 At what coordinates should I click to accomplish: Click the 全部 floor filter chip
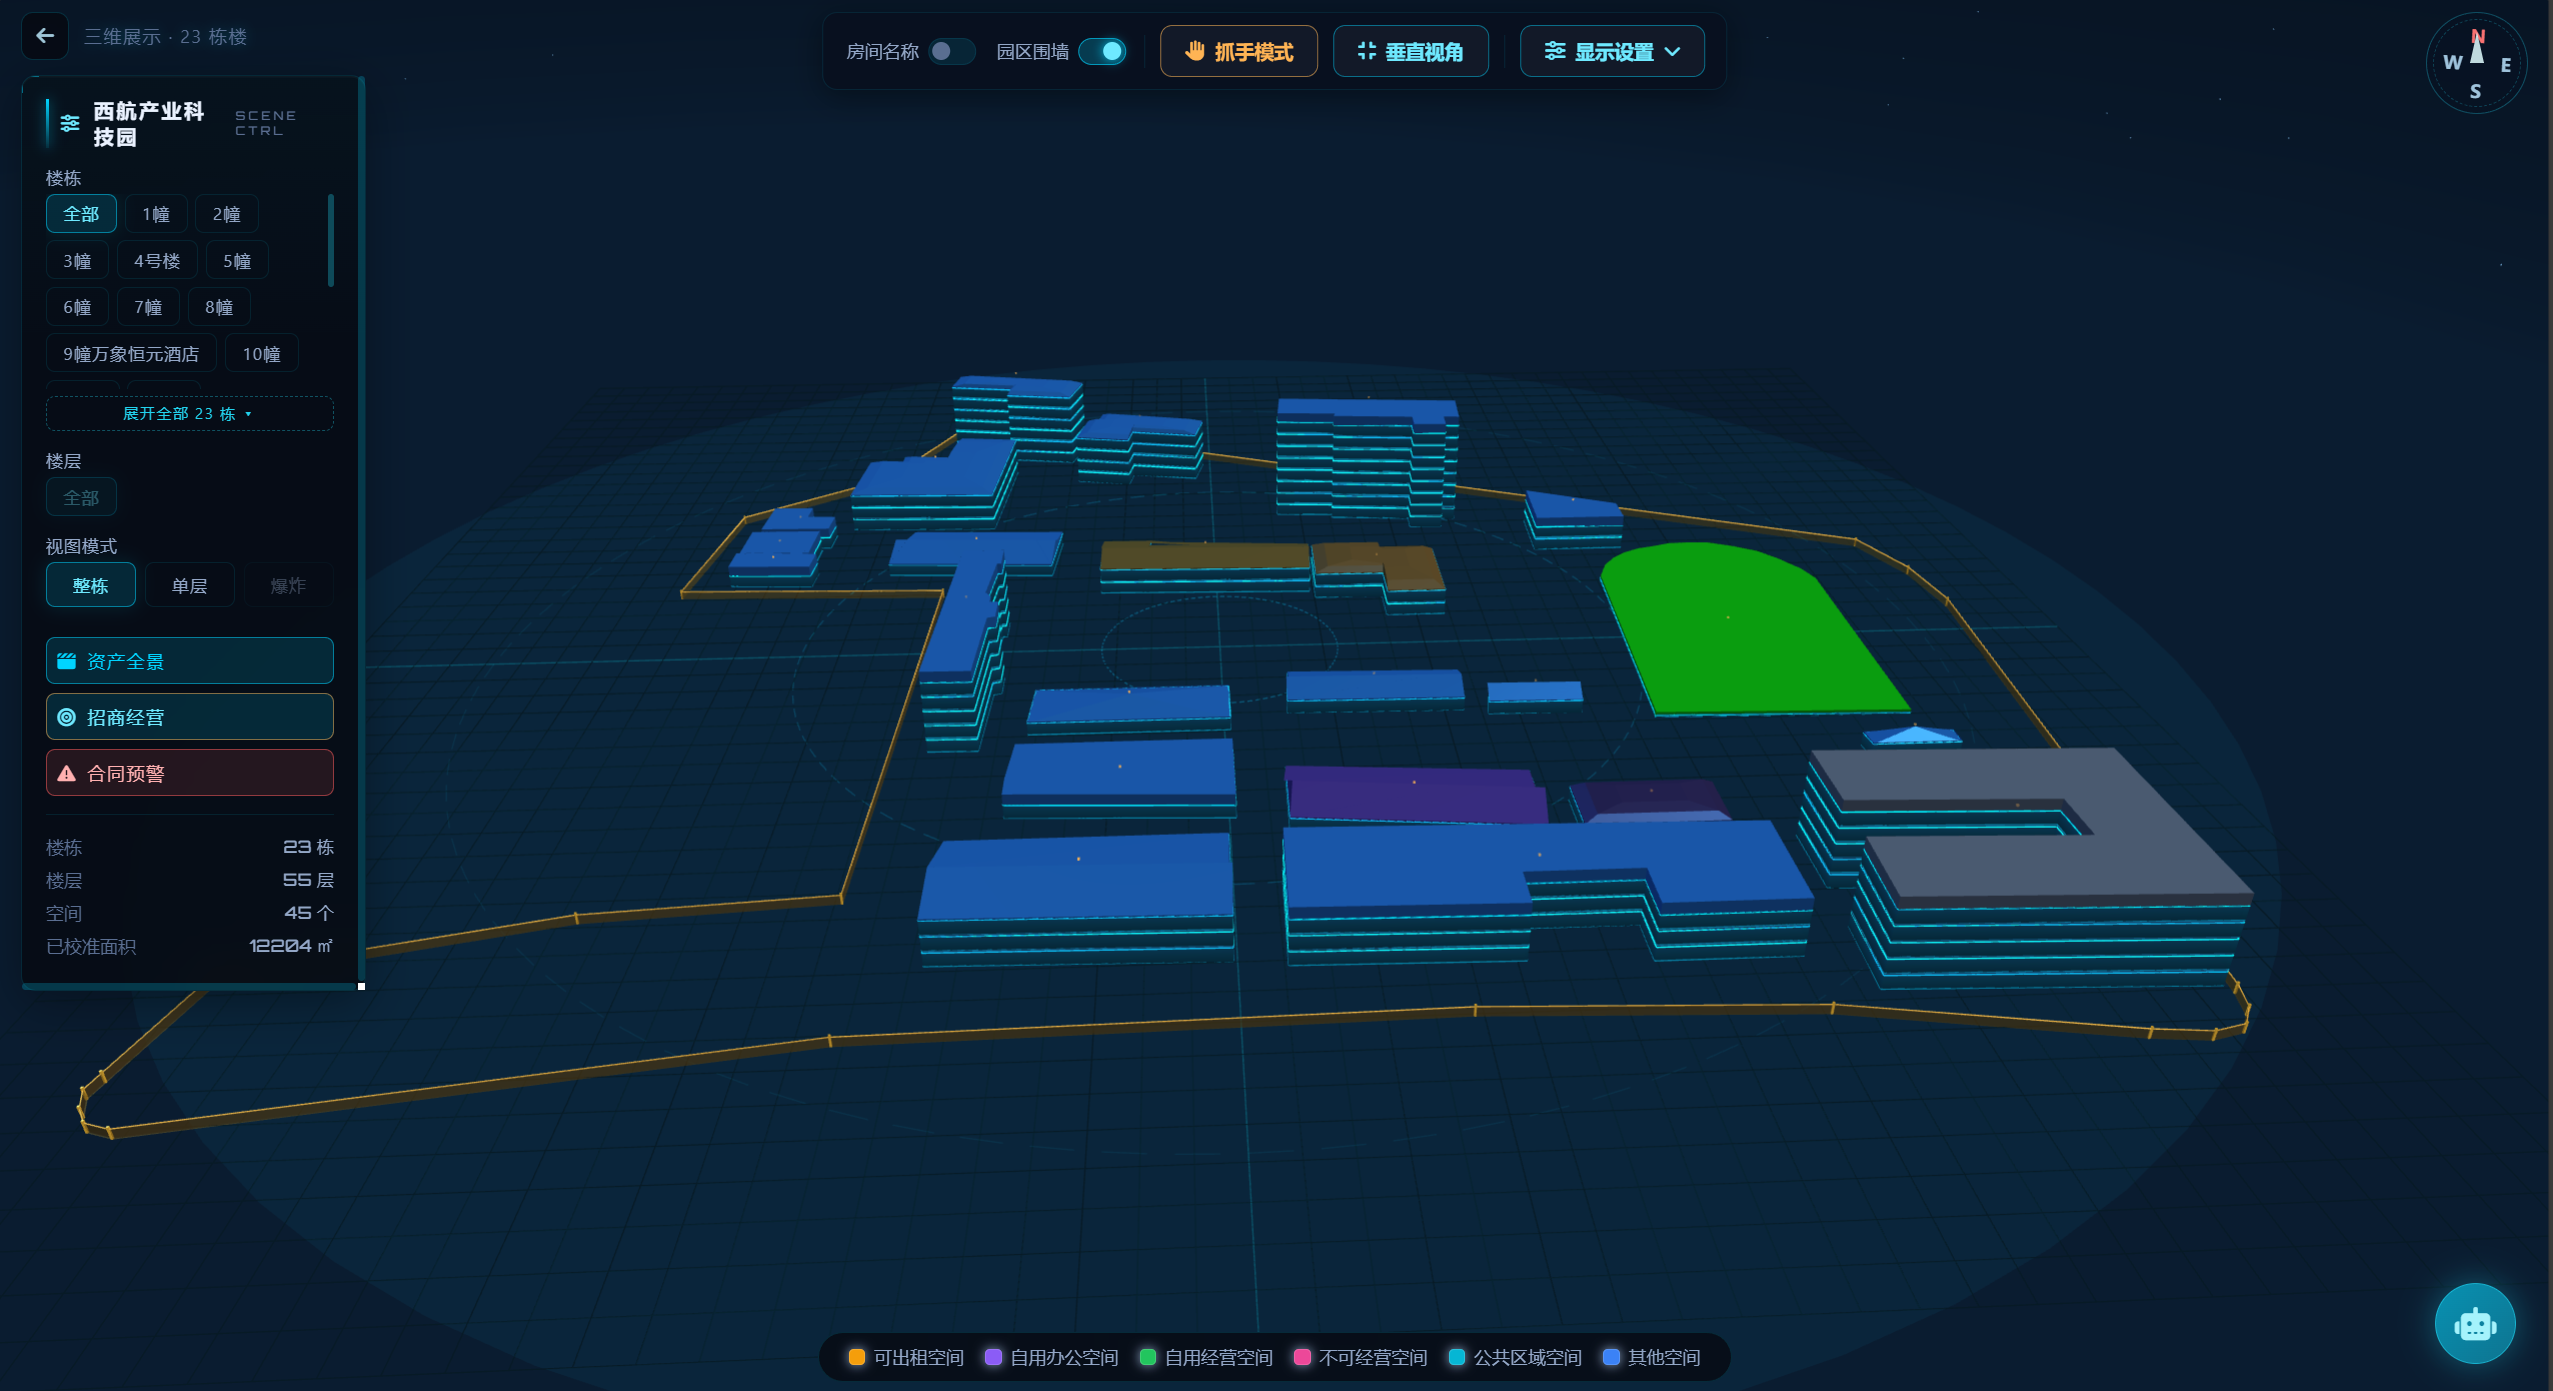pos(81,497)
